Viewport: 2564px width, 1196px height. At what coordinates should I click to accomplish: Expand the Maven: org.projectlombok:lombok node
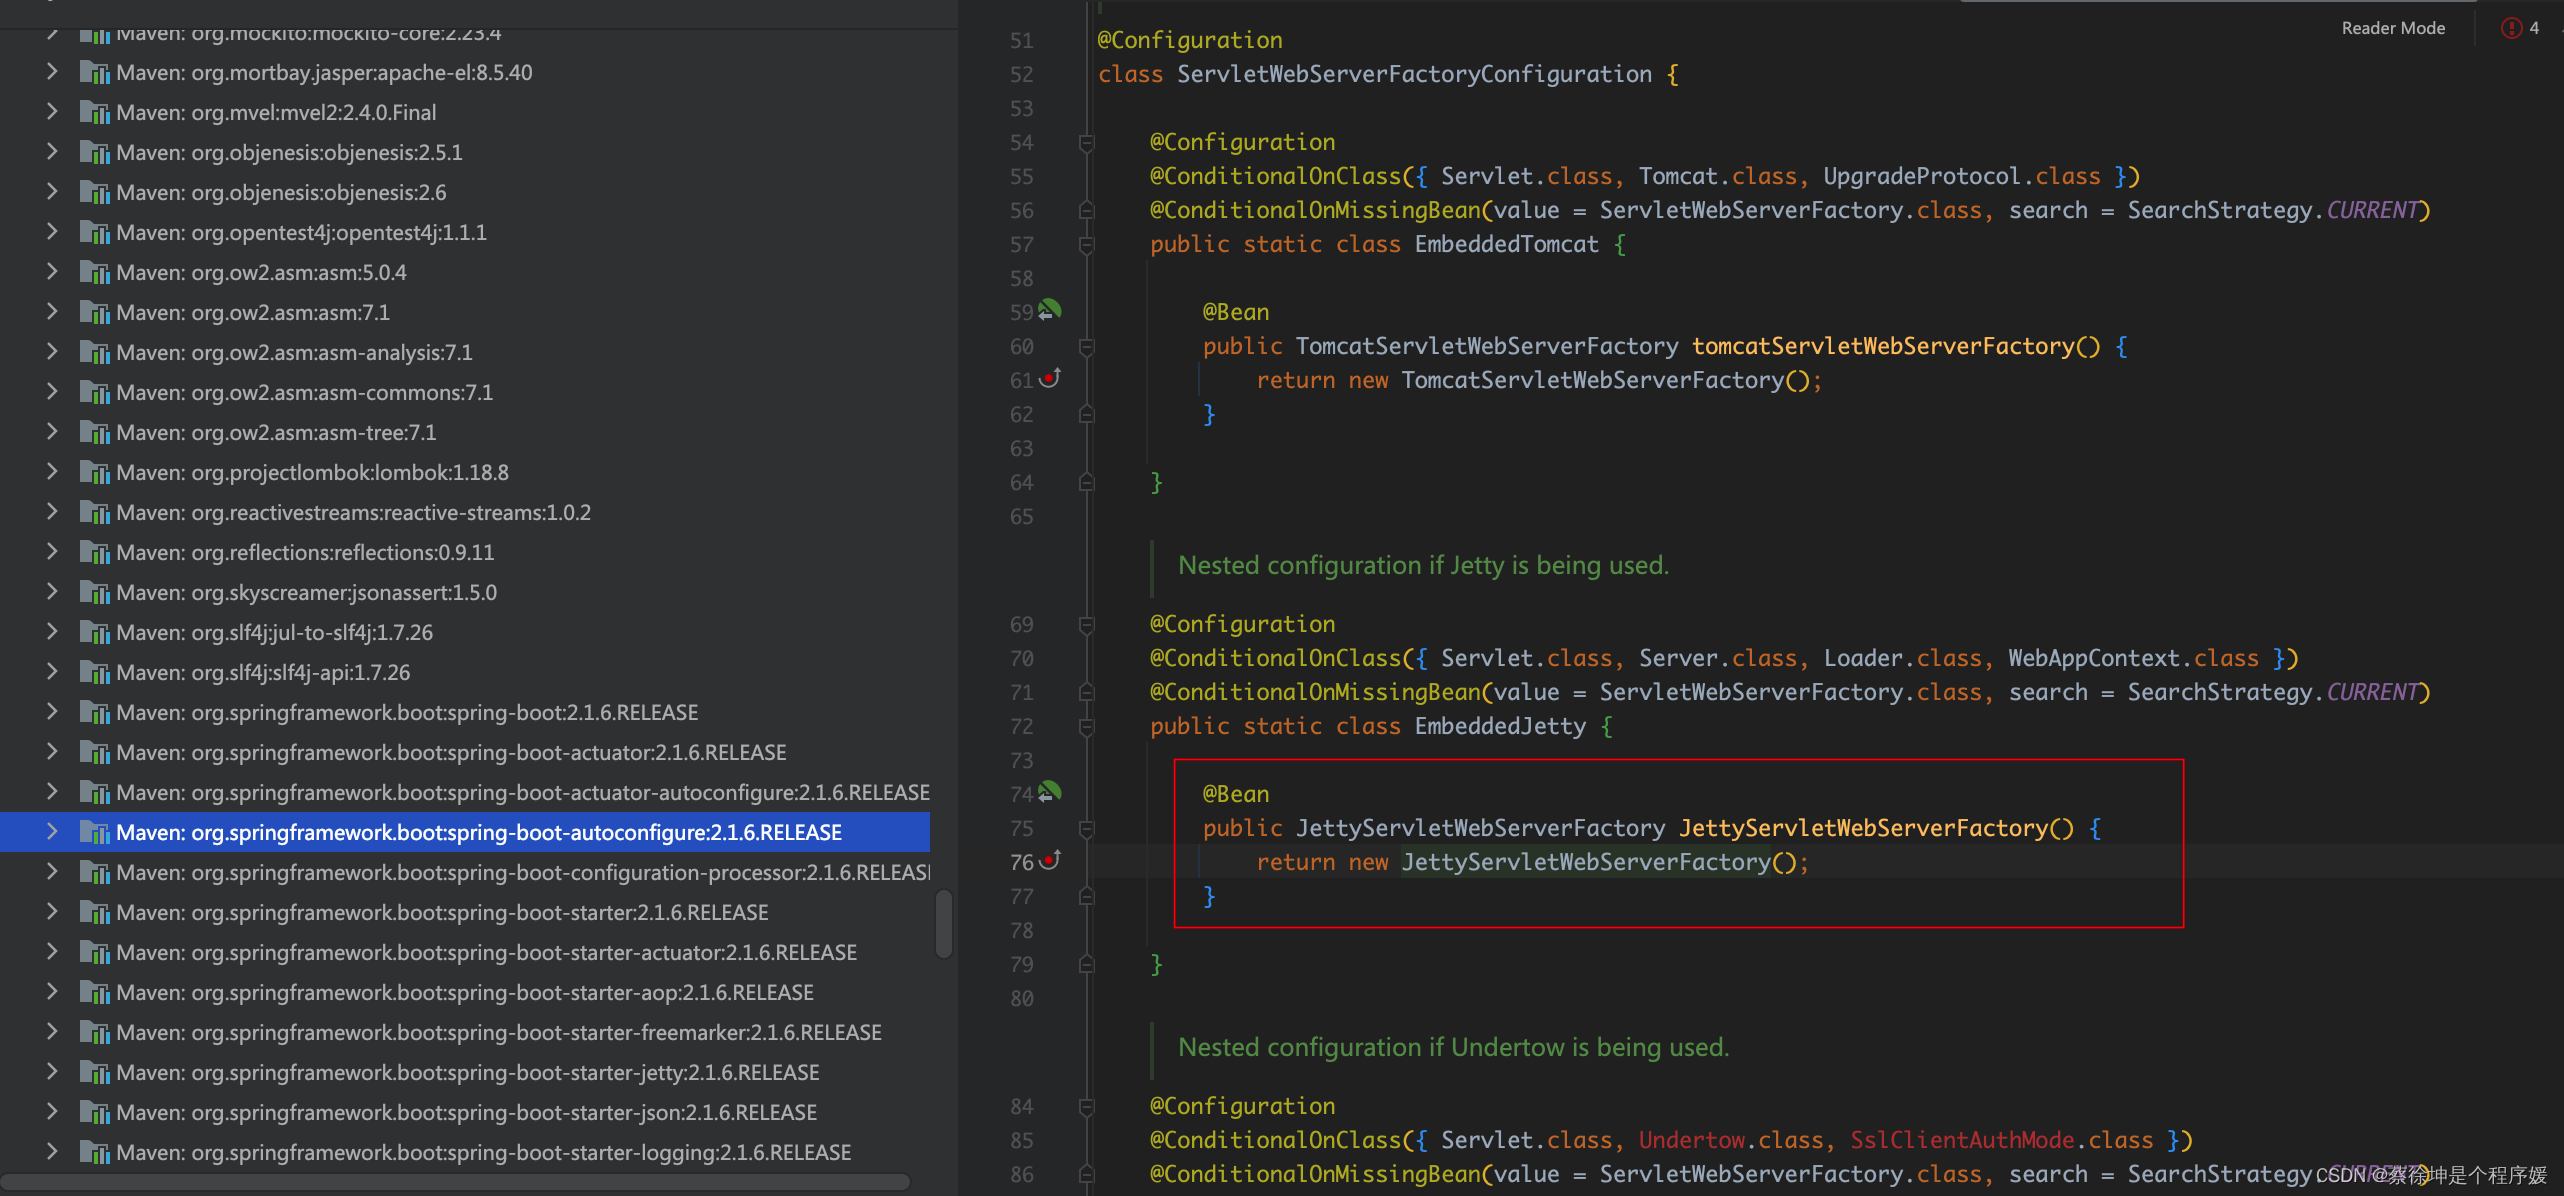pos(51,472)
